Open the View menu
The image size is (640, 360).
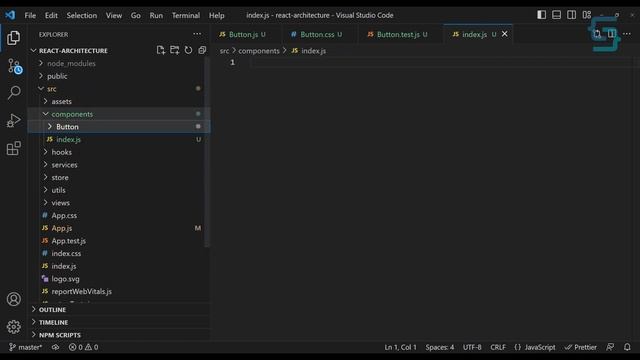tap(114, 16)
